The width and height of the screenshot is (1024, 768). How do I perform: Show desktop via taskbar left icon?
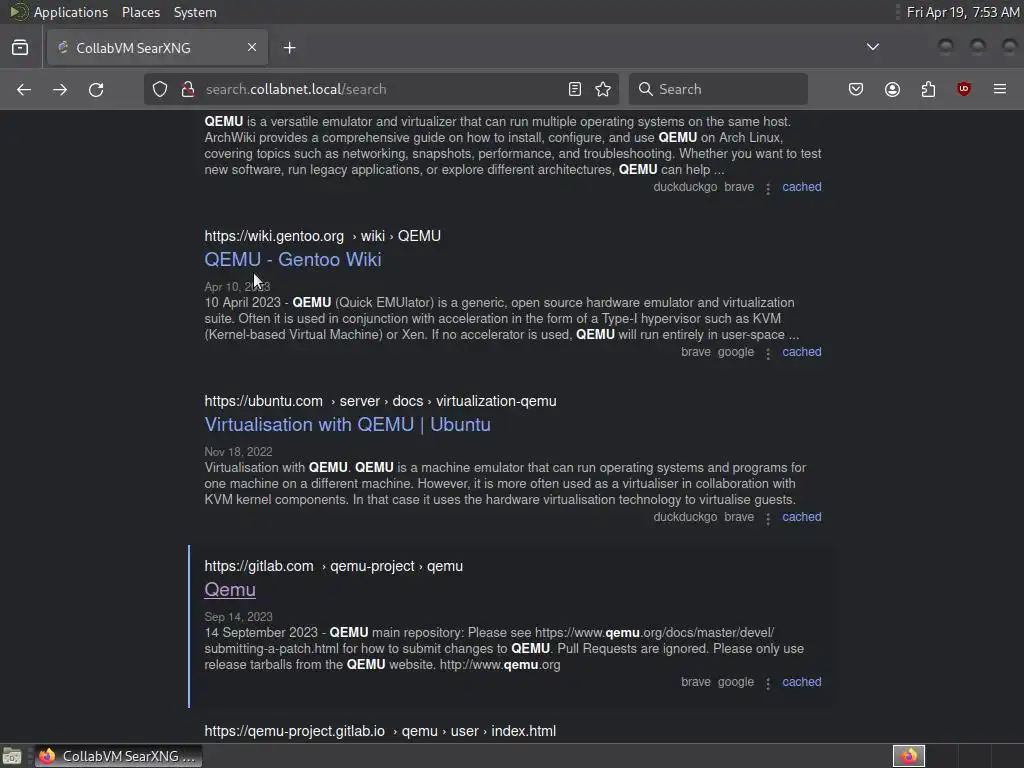click(x=12, y=756)
